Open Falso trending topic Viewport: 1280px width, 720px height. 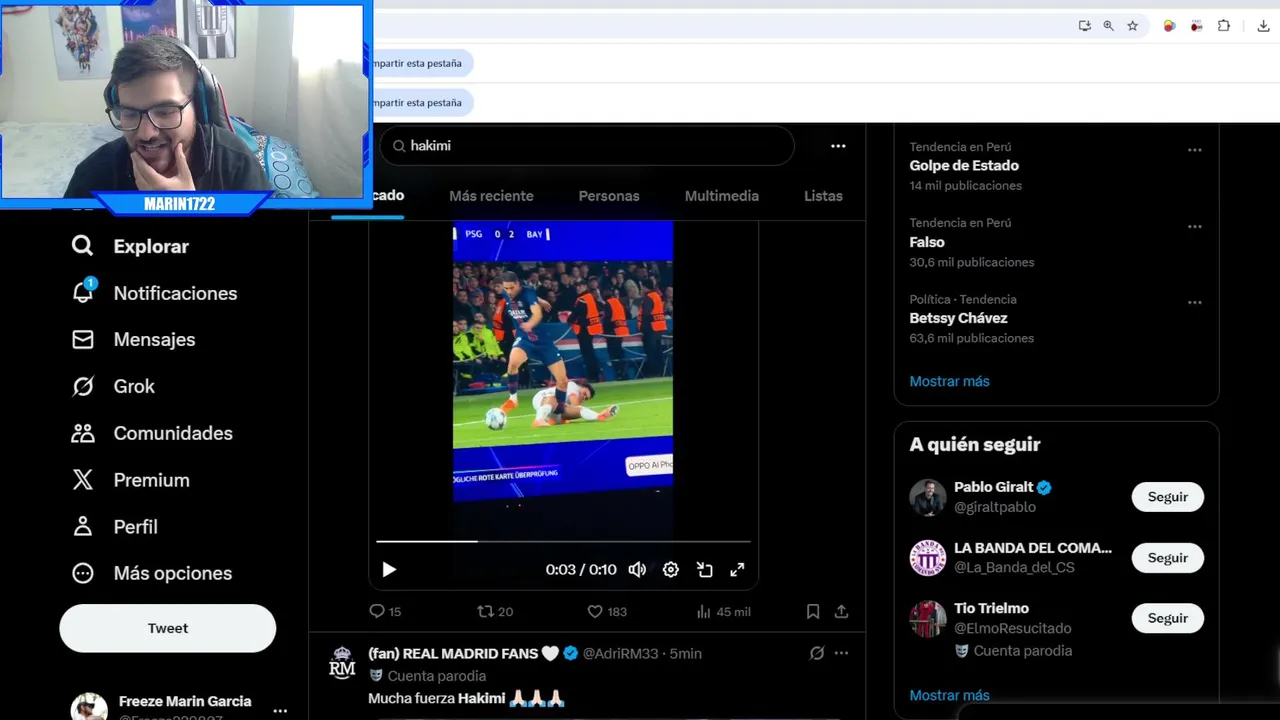[927, 242]
